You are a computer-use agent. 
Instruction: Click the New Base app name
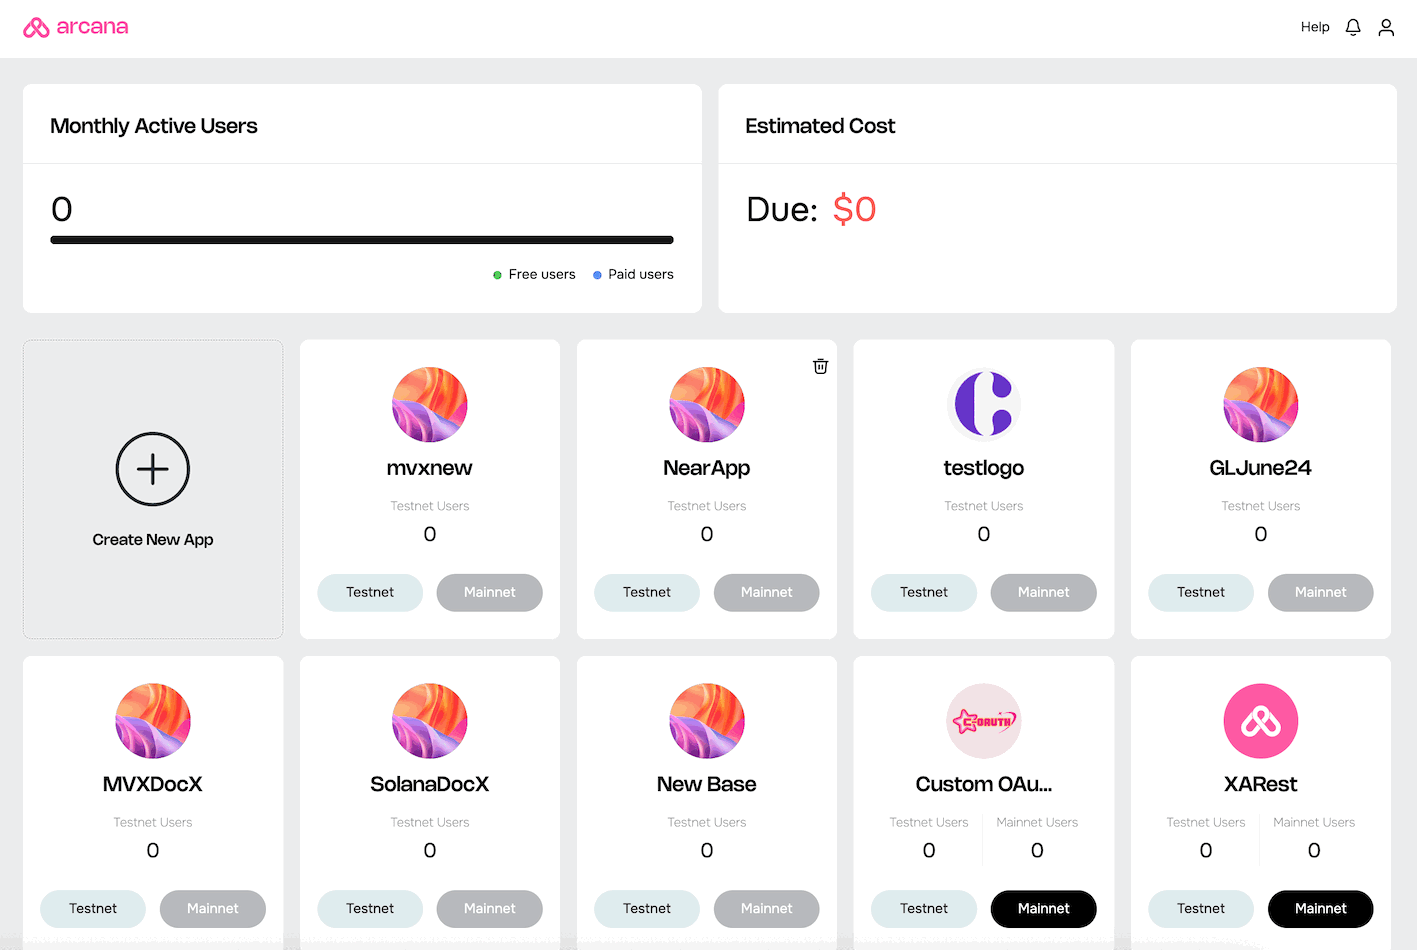coord(707,784)
